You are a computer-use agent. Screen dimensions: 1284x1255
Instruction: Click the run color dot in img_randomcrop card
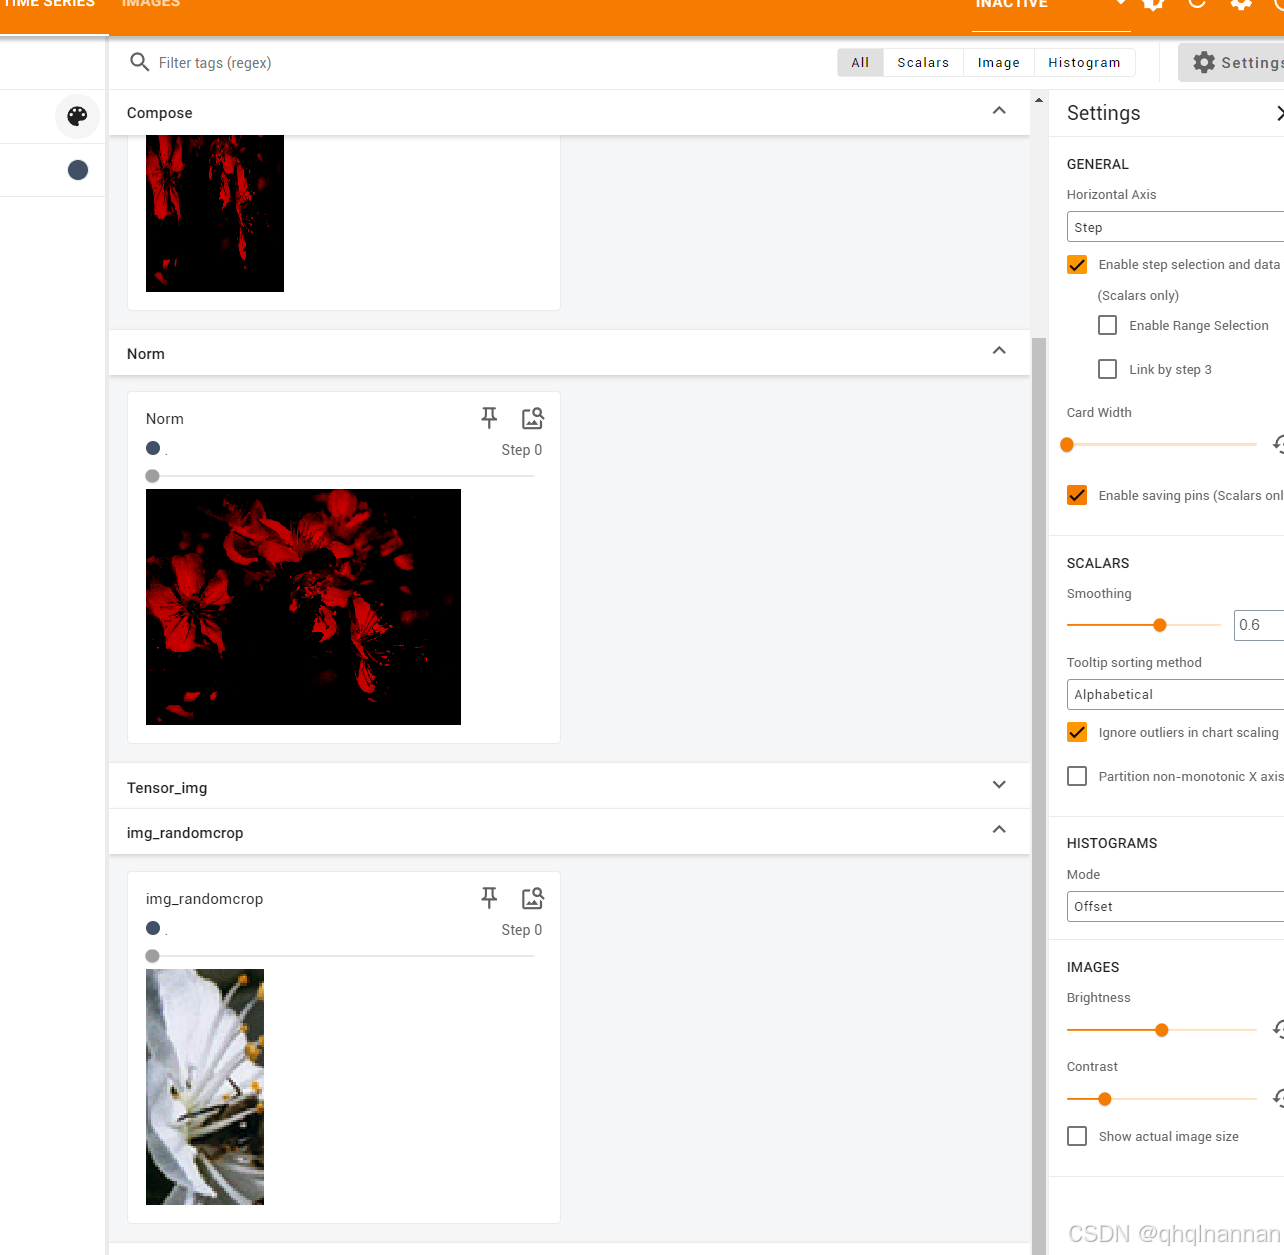(x=153, y=928)
